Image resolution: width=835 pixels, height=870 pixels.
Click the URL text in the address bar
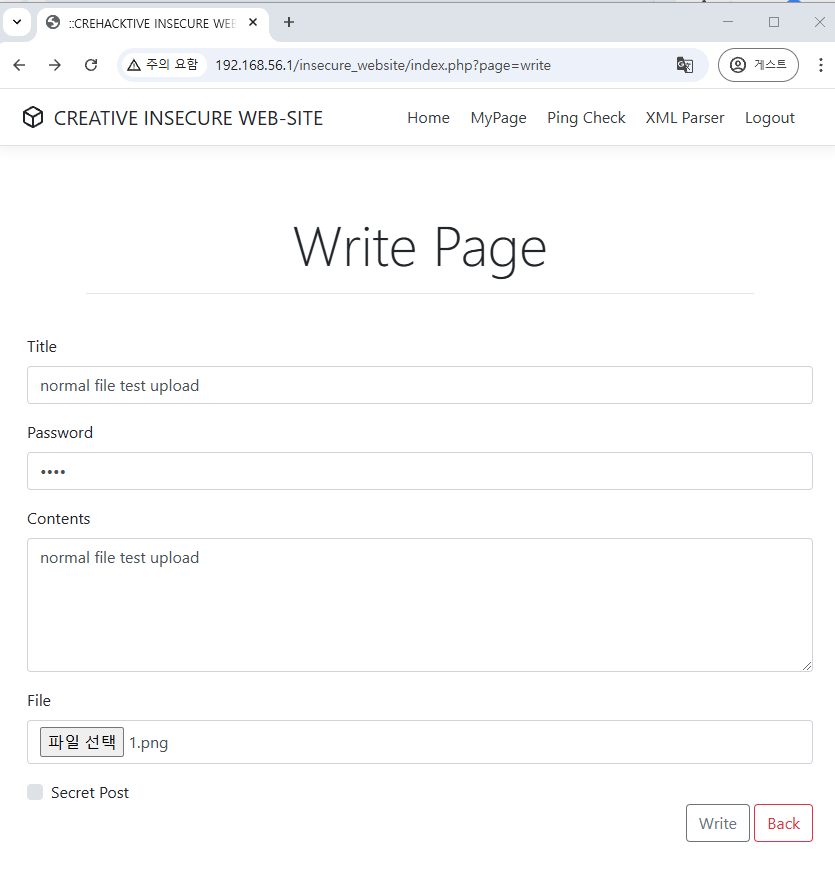(383, 65)
